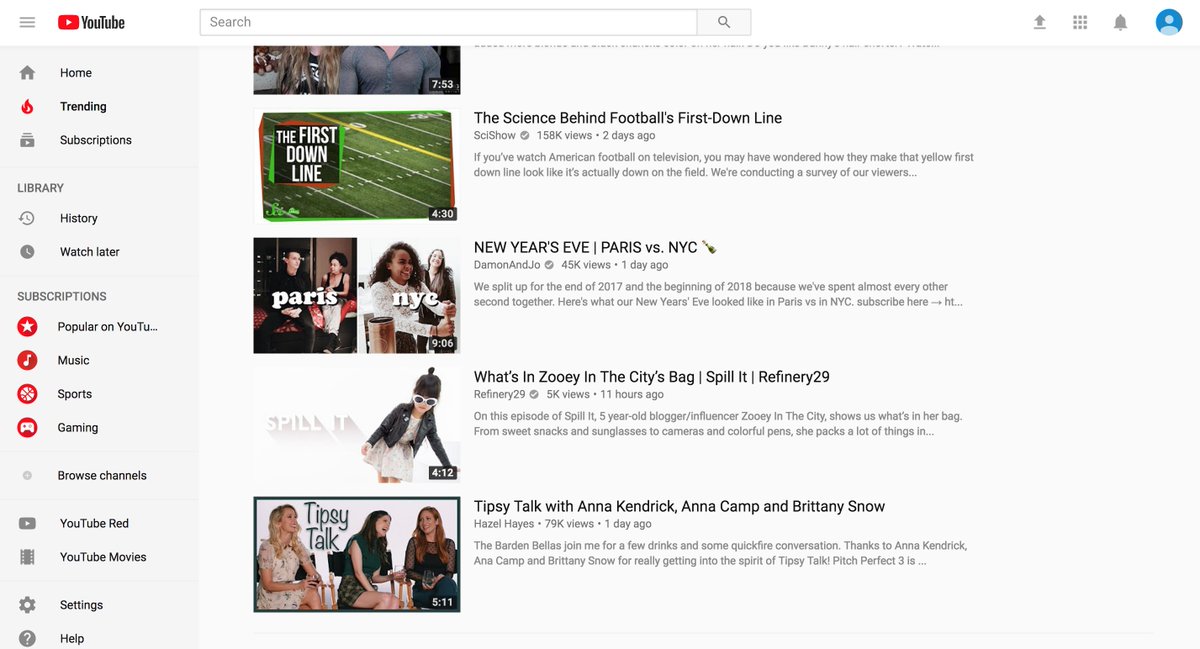1200x649 pixels.
Task: Click the partially visible 7:53 video thumbnail
Action: click(357, 70)
